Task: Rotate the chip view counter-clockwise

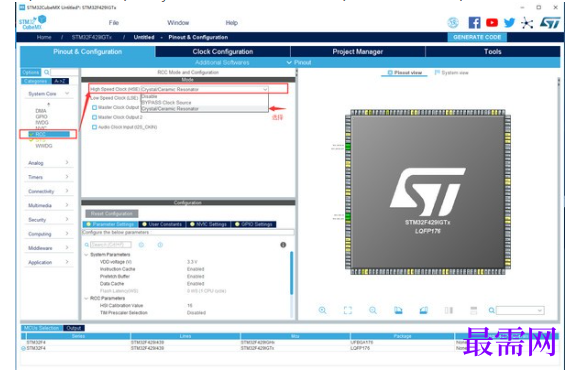Action: pyautogui.click(x=424, y=310)
